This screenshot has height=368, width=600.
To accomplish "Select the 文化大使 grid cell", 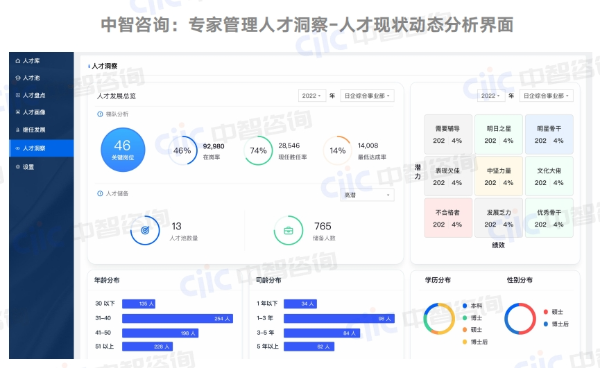I will (x=549, y=176).
